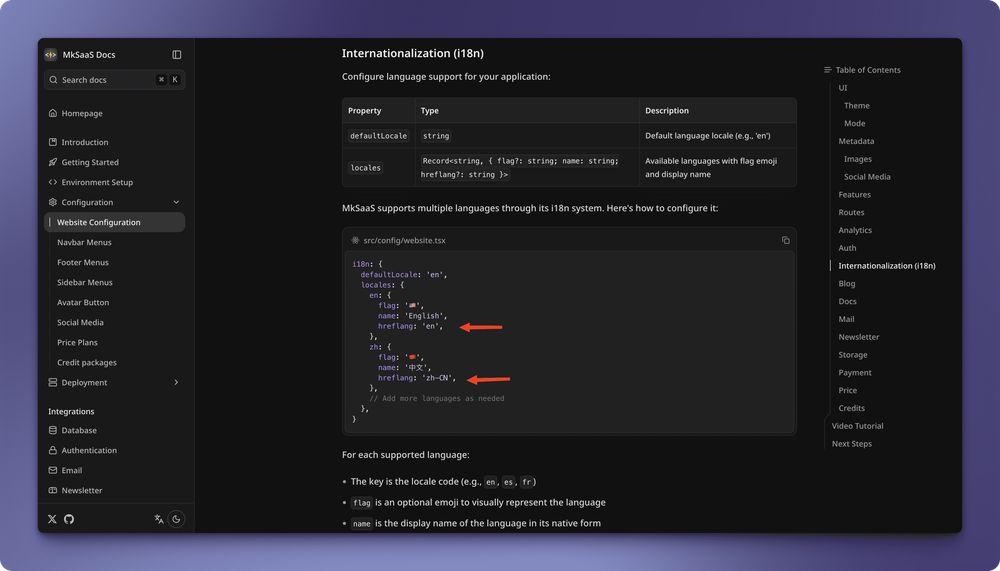This screenshot has height=571, width=1000.
Task: Jump to Storage in table of contents
Action: pyautogui.click(x=853, y=355)
